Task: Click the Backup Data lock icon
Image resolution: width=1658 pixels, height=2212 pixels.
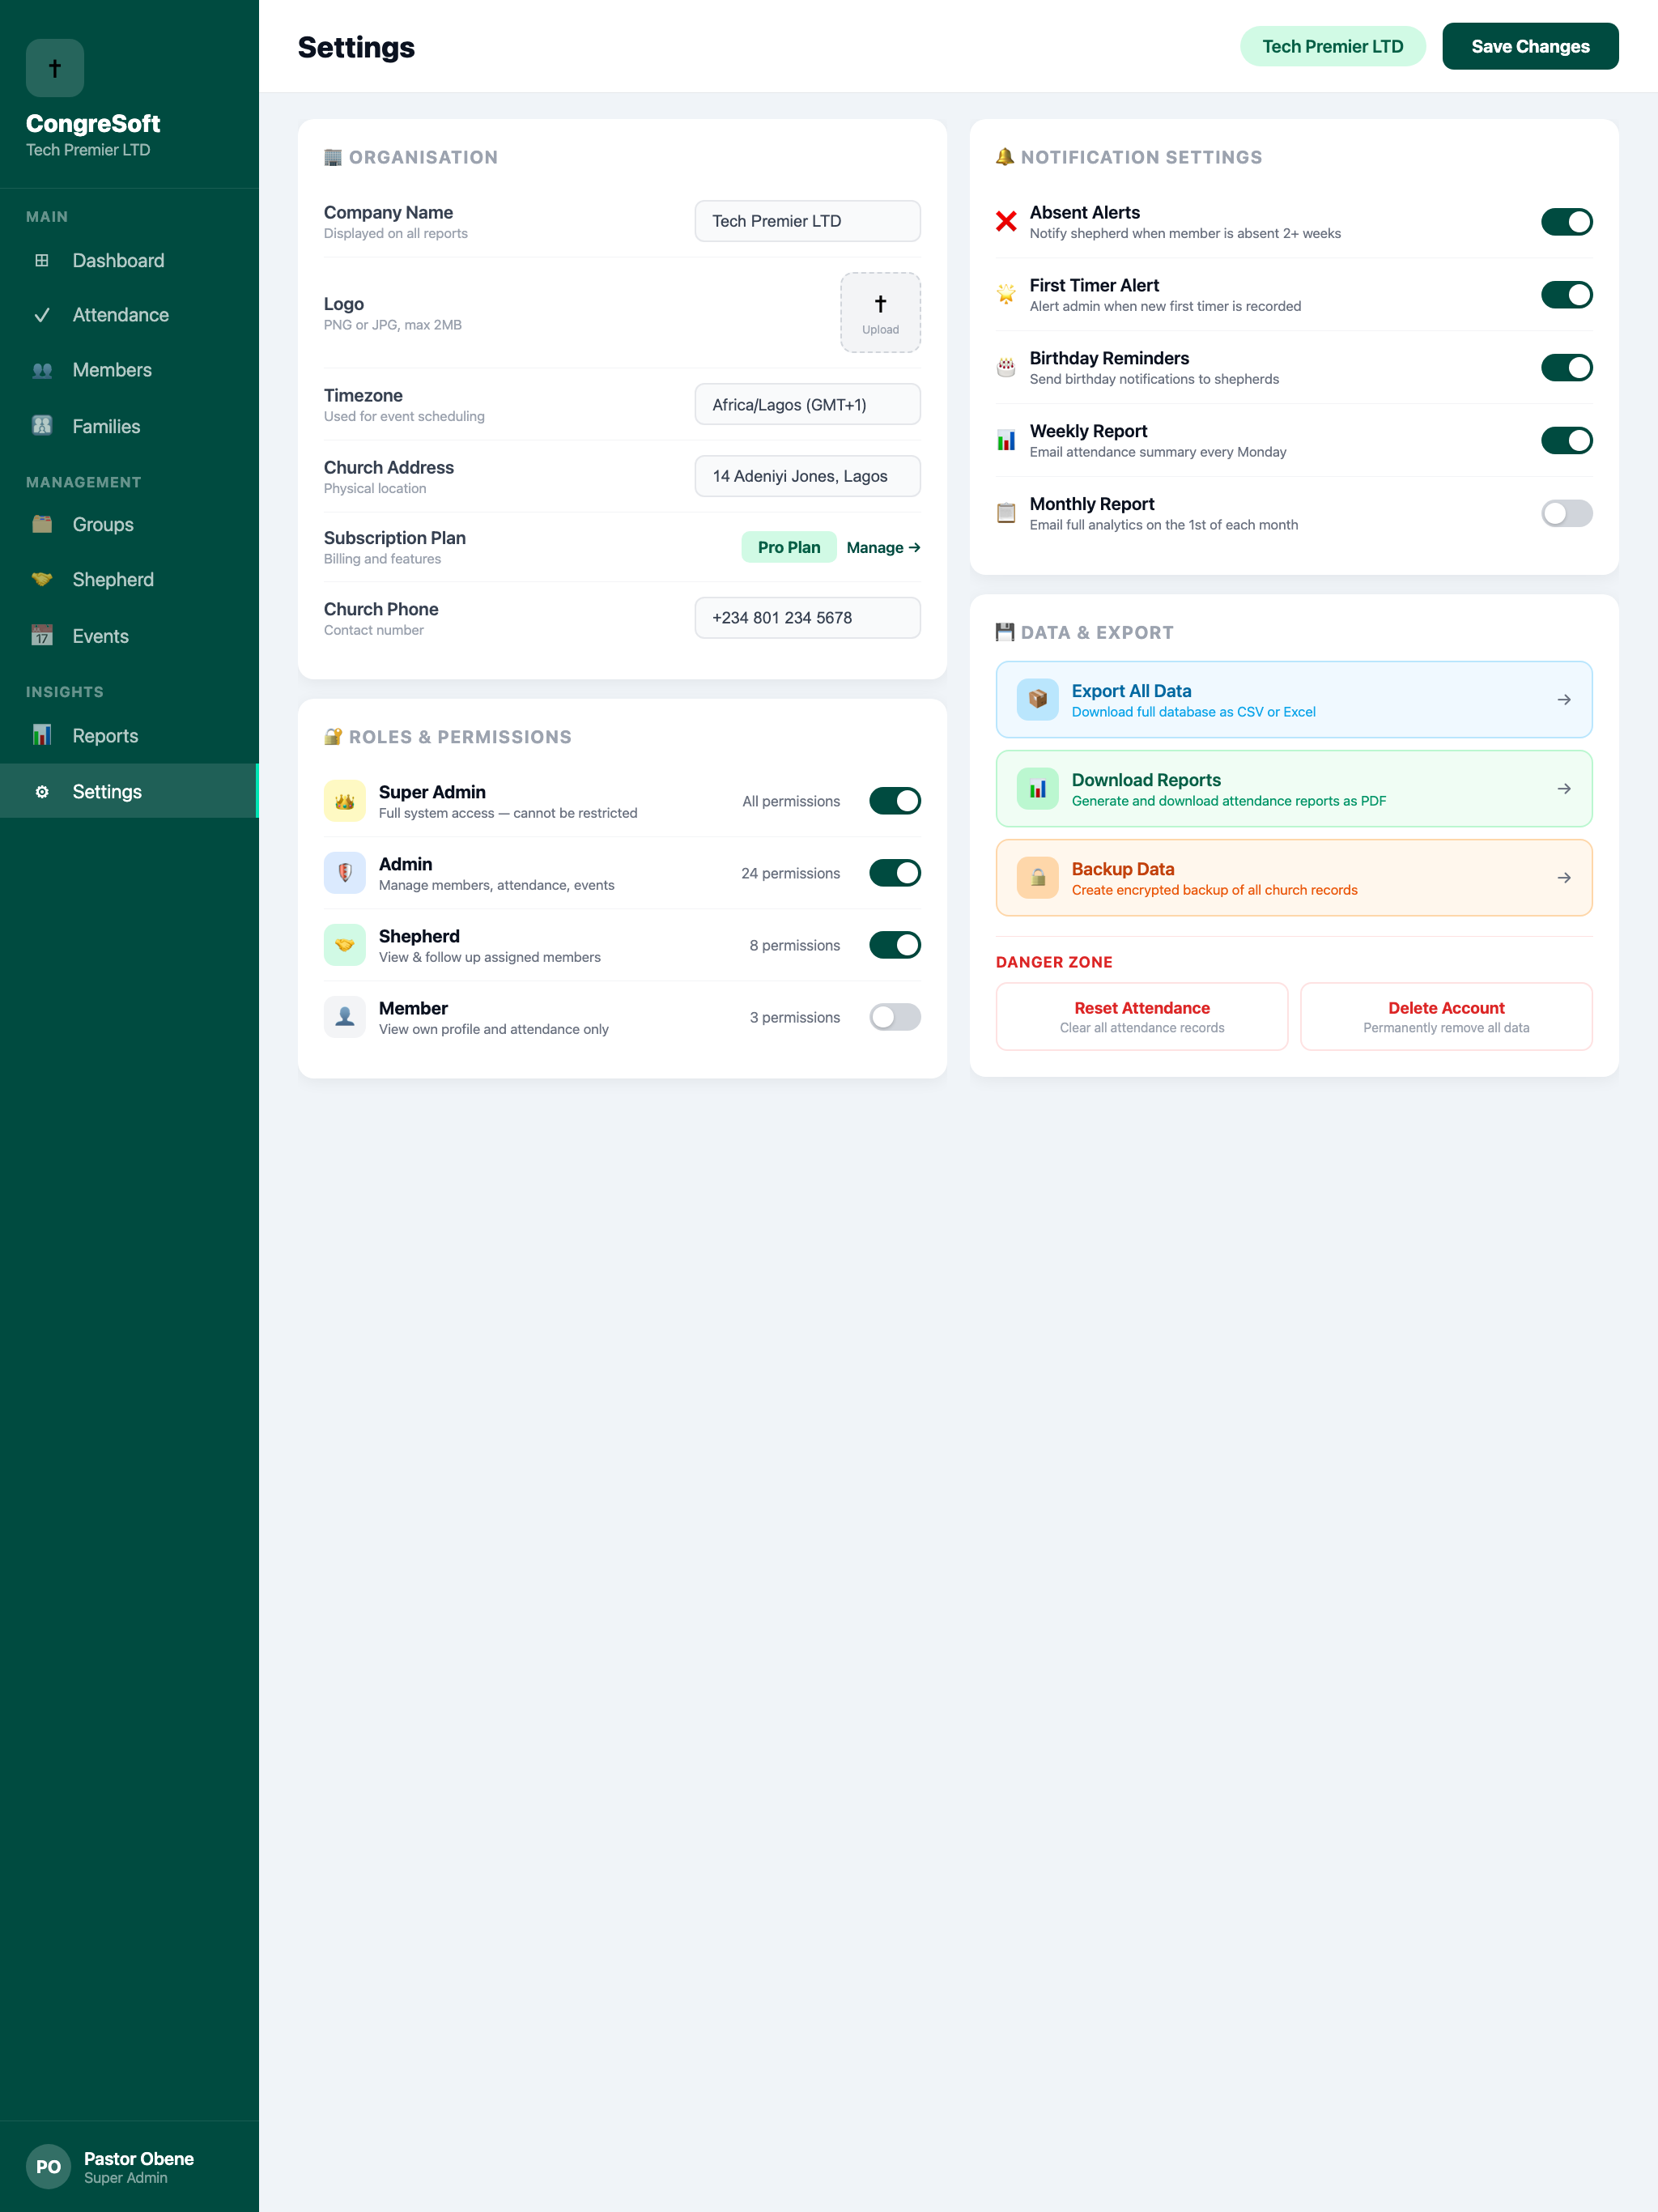Action: 1038,878
